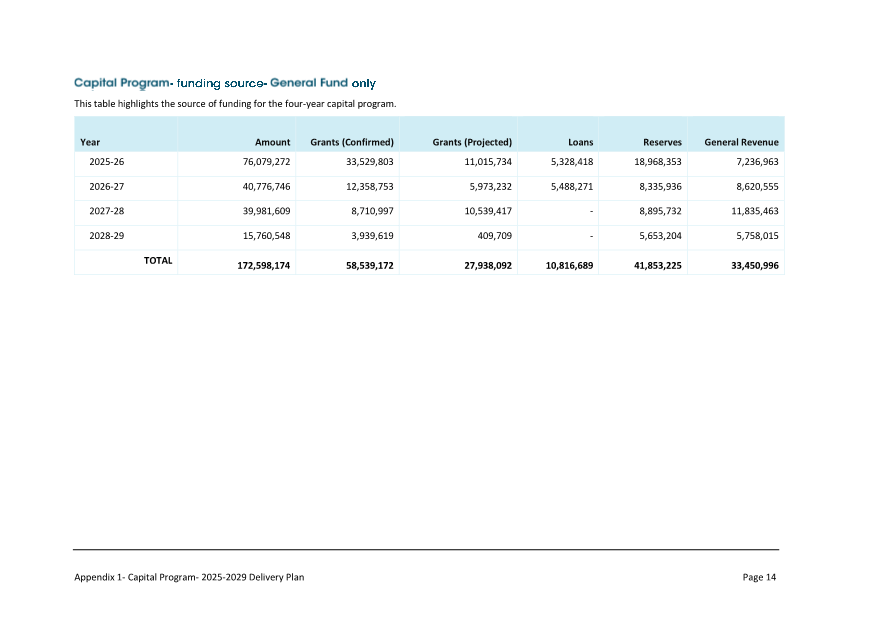The height and width of the screenshot is (620, 876).
Task: Click the 'Reserves' column header
Action: (662, 142)
